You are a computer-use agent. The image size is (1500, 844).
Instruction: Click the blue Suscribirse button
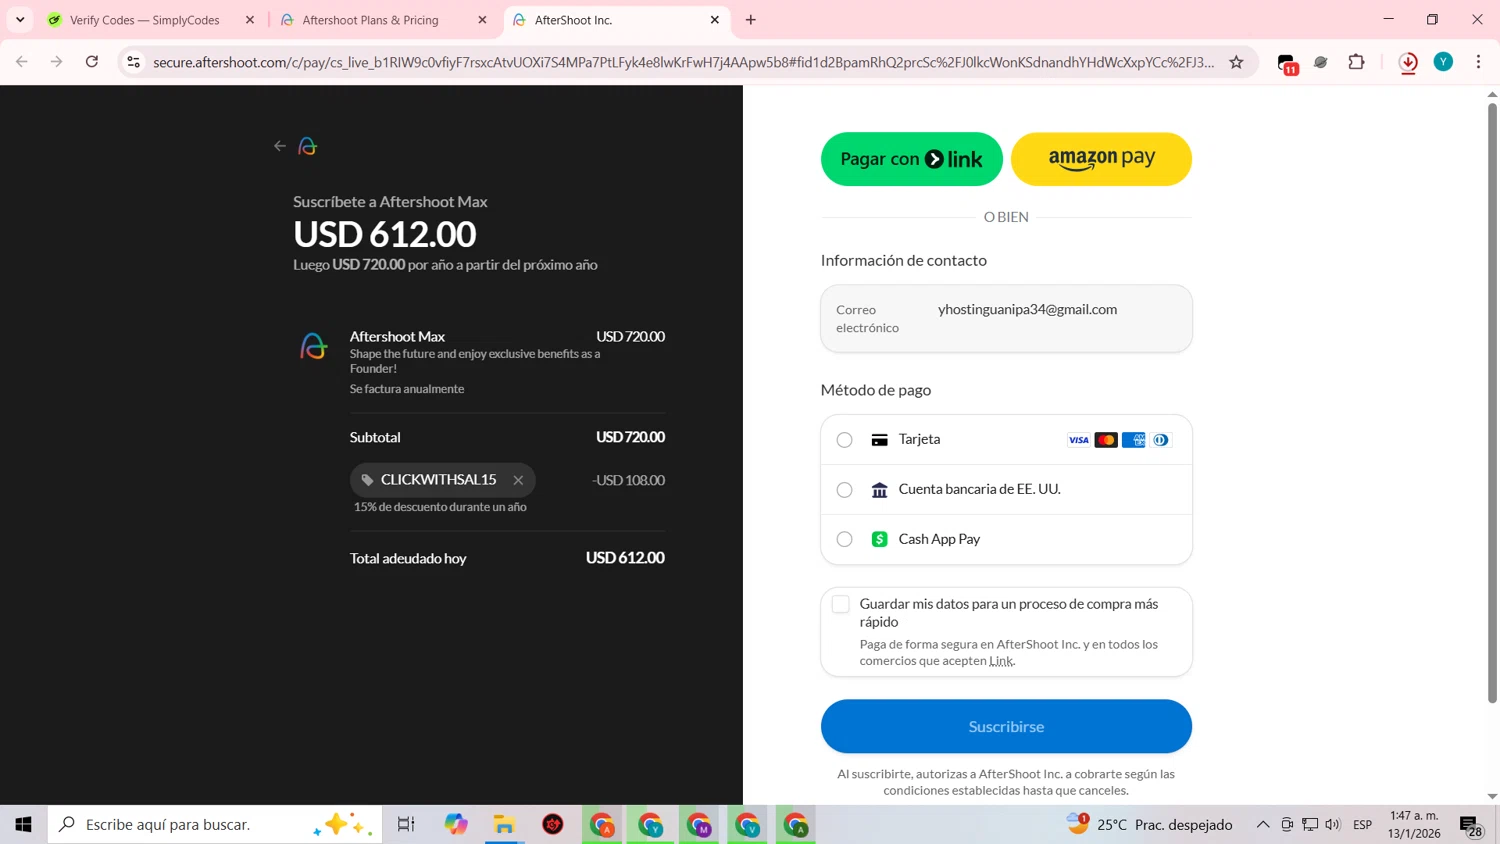(x=1006, y=726)
